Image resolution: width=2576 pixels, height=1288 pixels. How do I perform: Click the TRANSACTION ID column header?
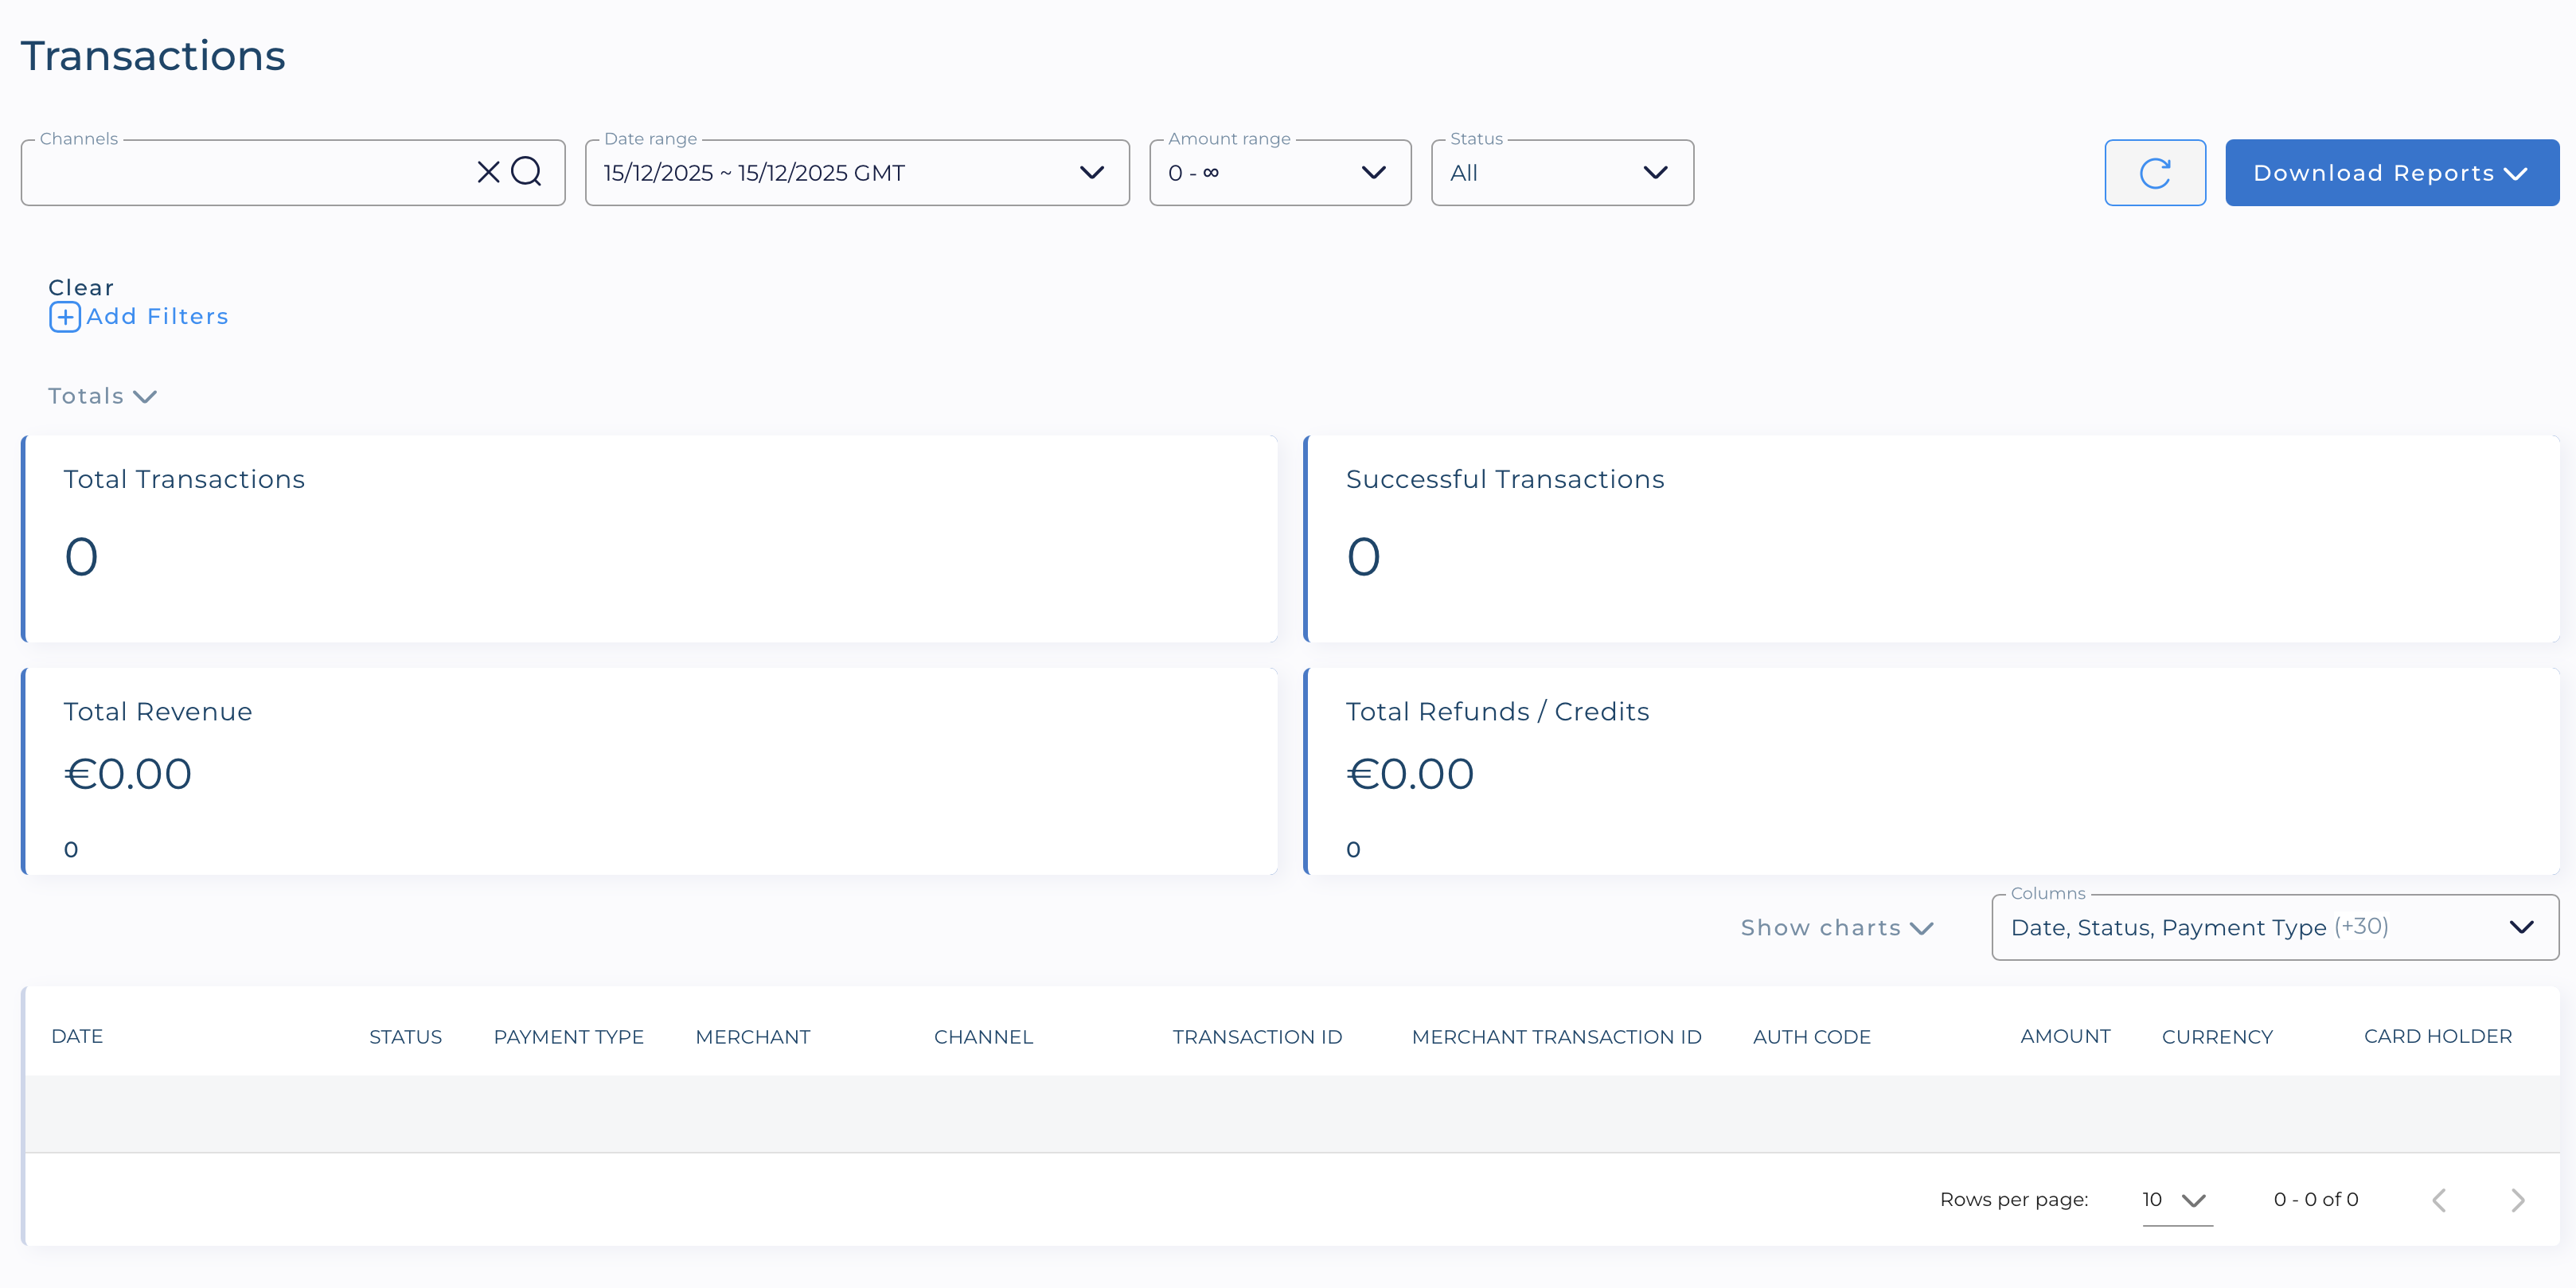[1257, 1037]
